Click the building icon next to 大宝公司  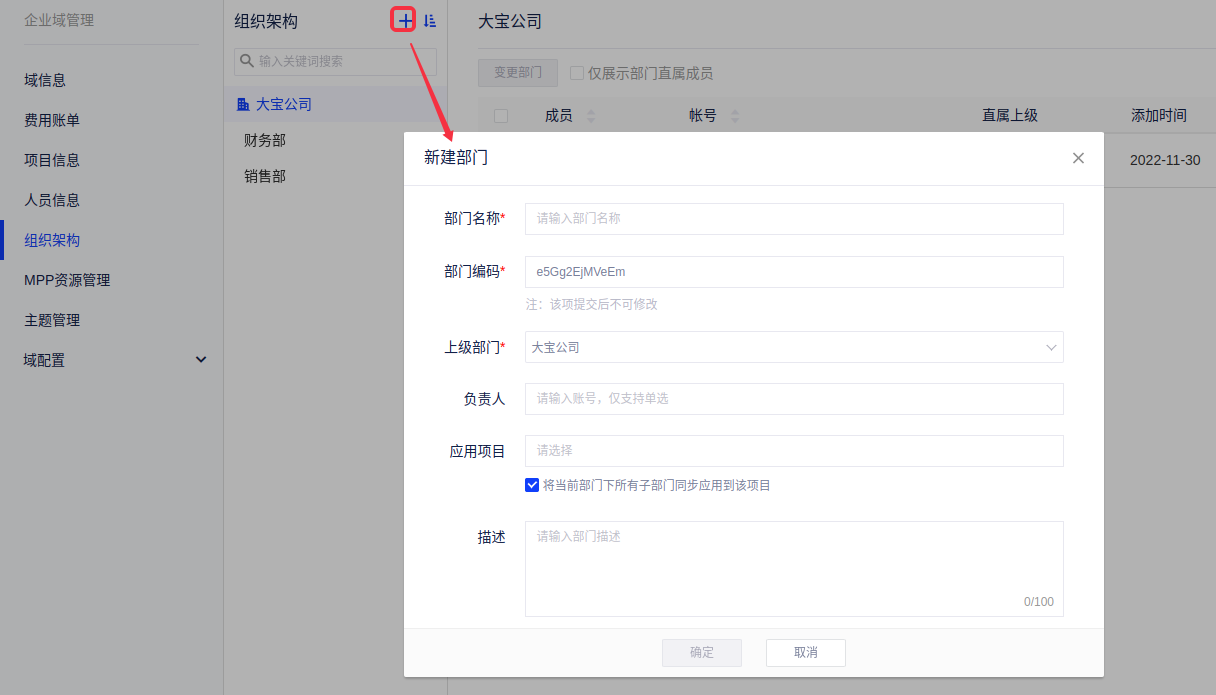tap(243, 104)
